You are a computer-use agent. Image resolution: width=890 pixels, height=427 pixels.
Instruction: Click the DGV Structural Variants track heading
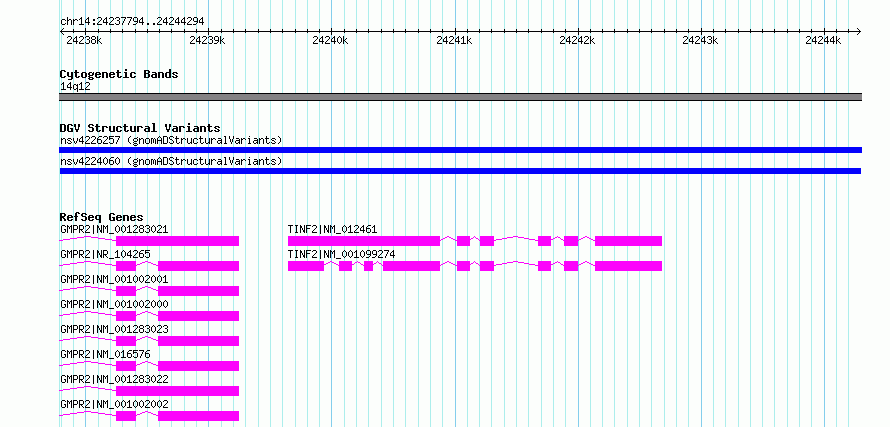click(140, 128)
